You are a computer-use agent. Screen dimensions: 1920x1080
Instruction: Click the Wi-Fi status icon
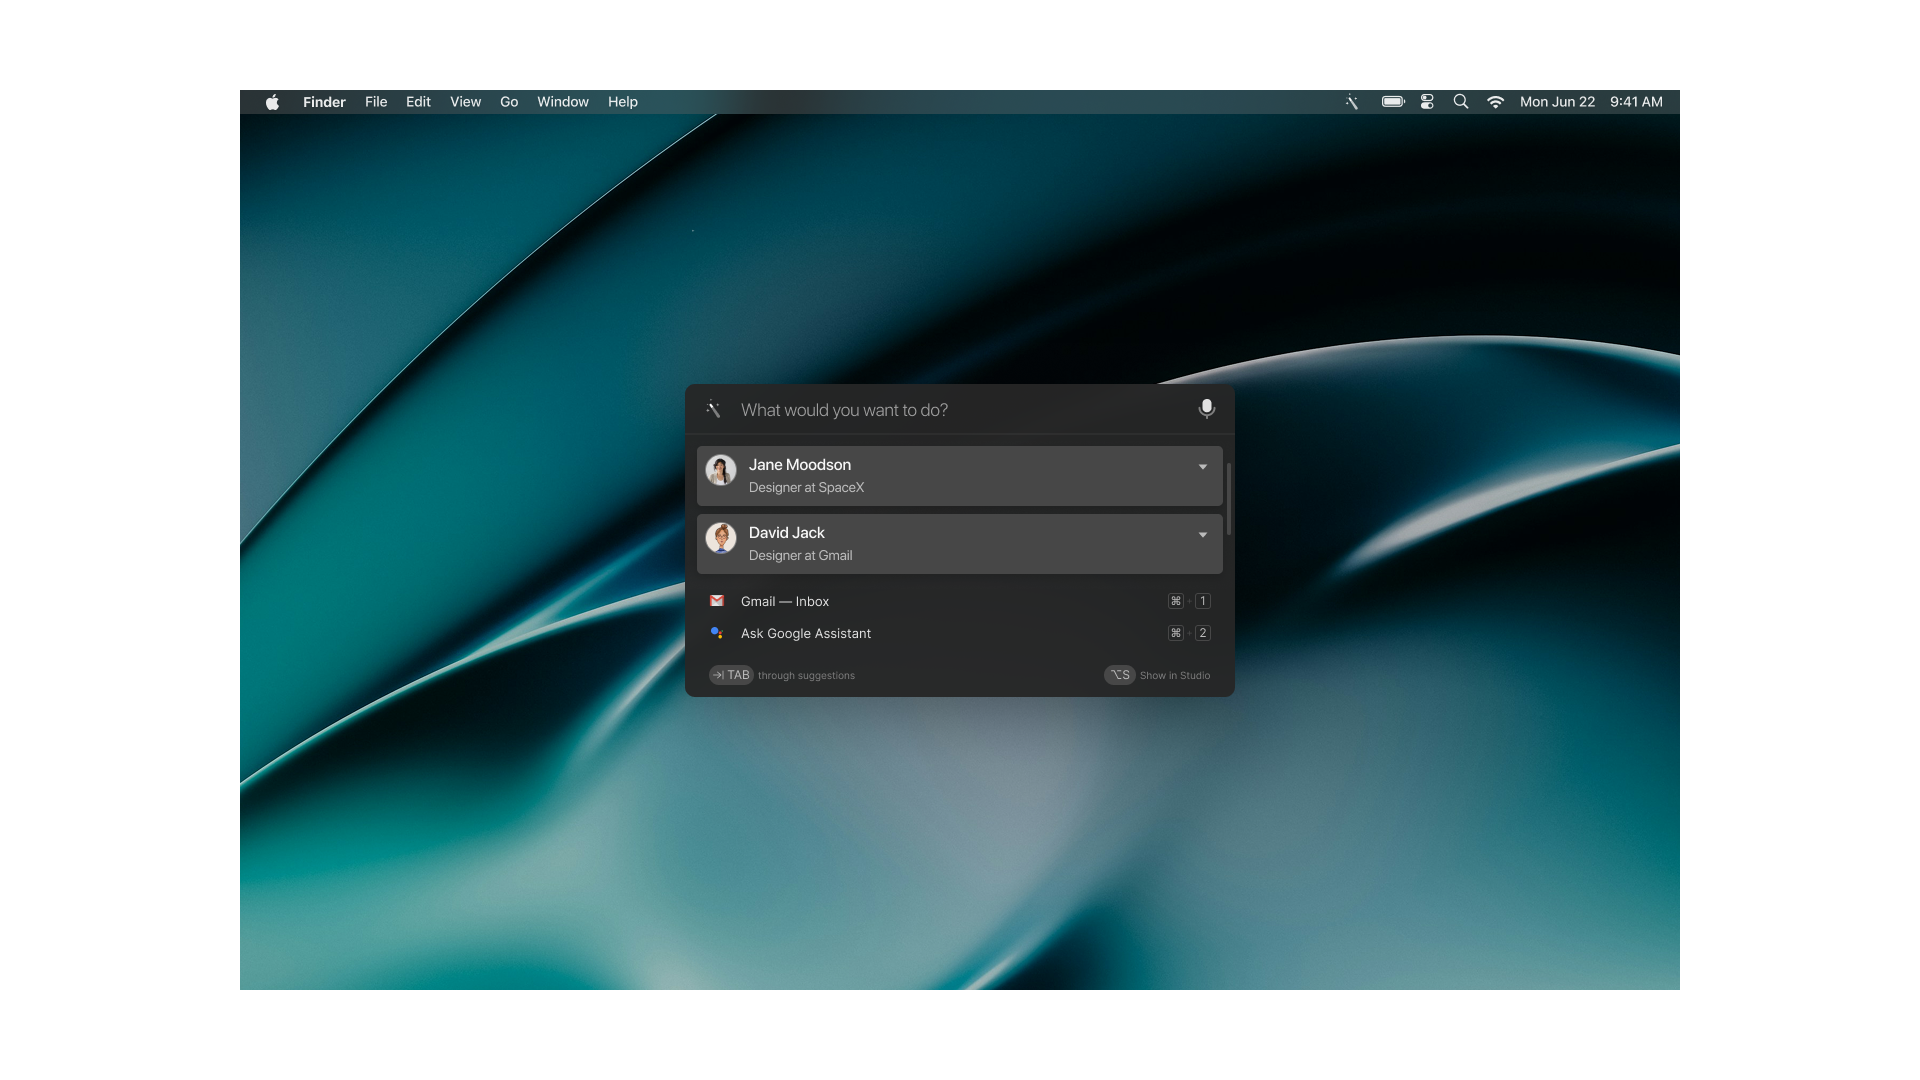tap(1495, 101)
